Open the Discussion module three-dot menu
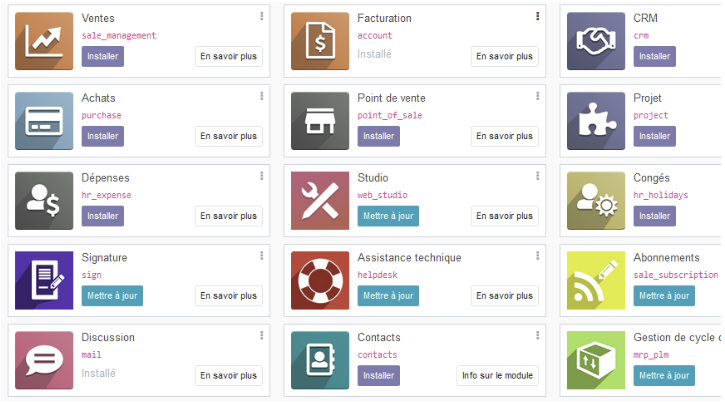The image size is (725, 403). (x=261, y=336)
